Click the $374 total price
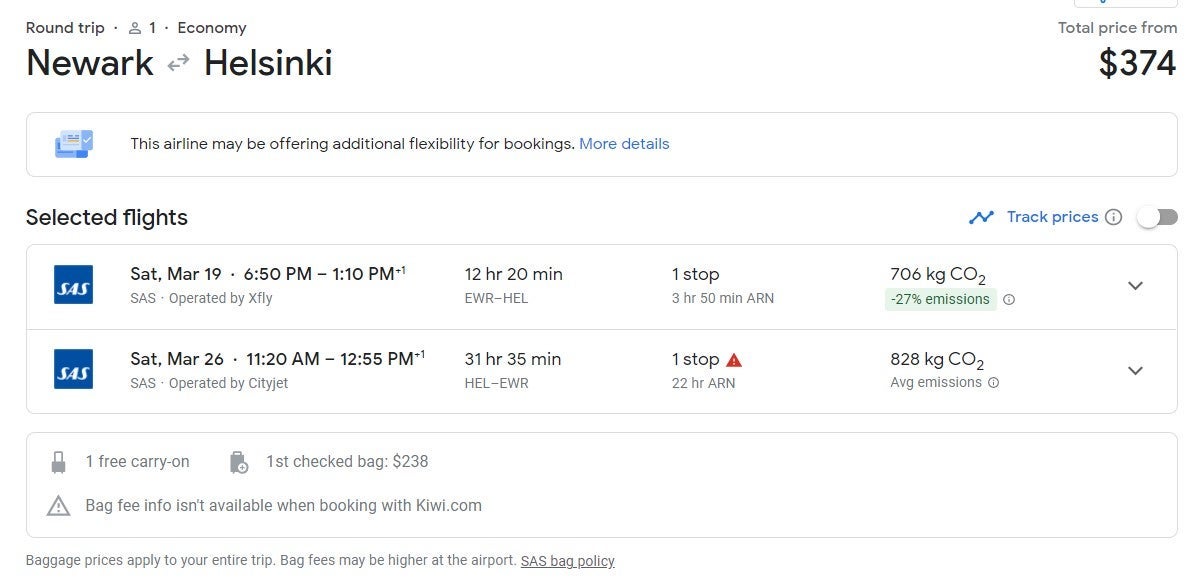This screenshot has width=1200, height=580. pos(1137,63)
